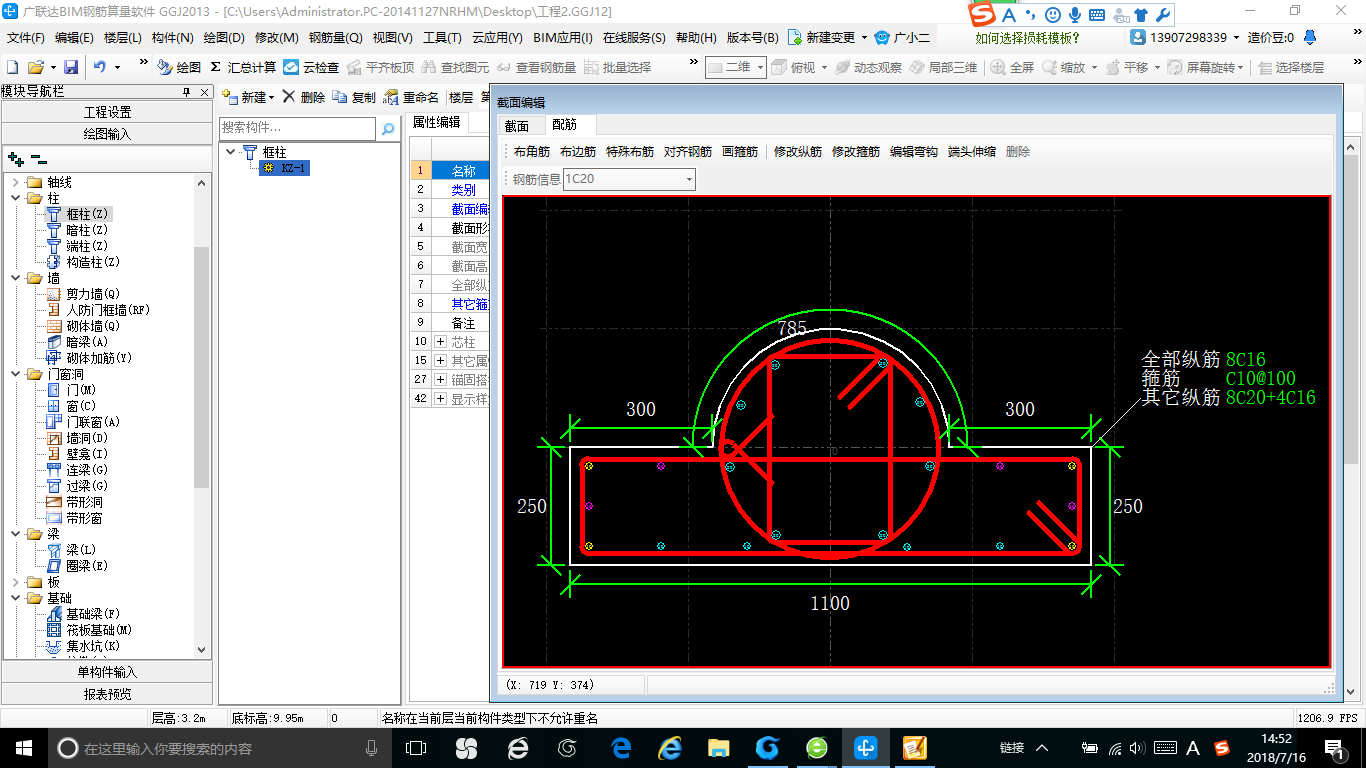
Task: Click 编辑弯钩 tool
Action: click(x=914, y=152)
